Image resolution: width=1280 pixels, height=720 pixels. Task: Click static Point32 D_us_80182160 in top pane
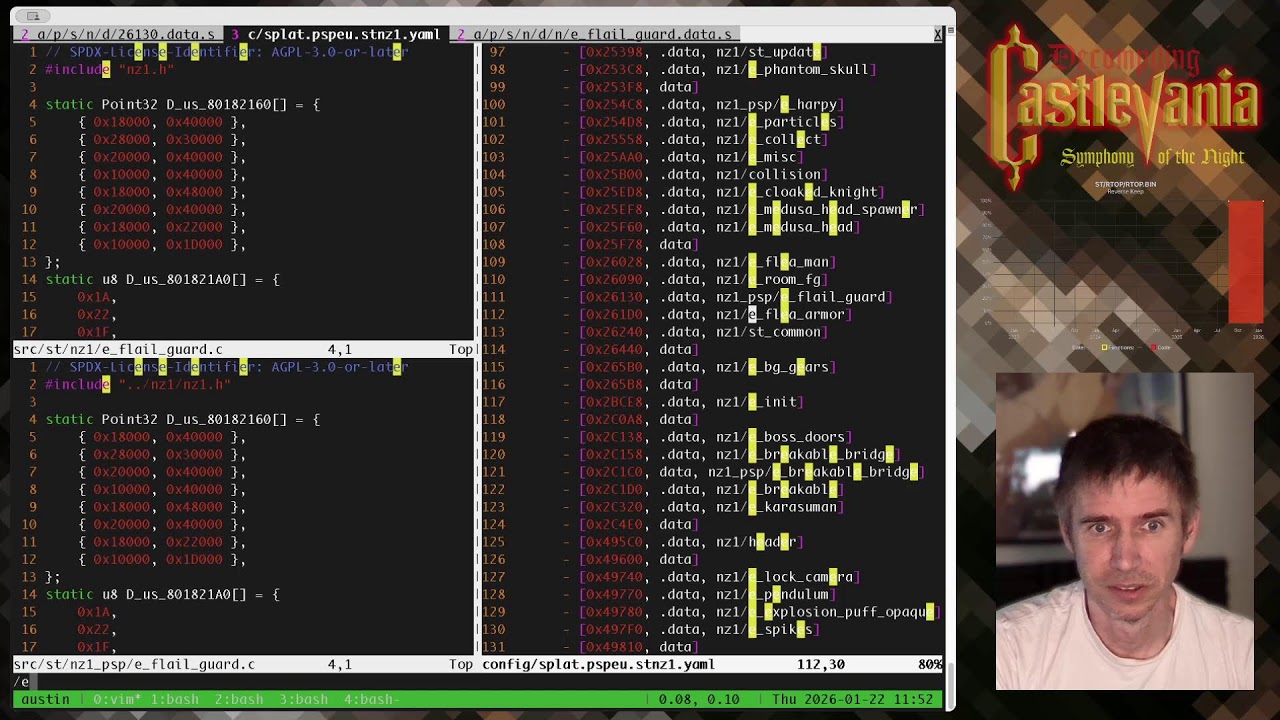pyautogui.click(x=183, y=104)
